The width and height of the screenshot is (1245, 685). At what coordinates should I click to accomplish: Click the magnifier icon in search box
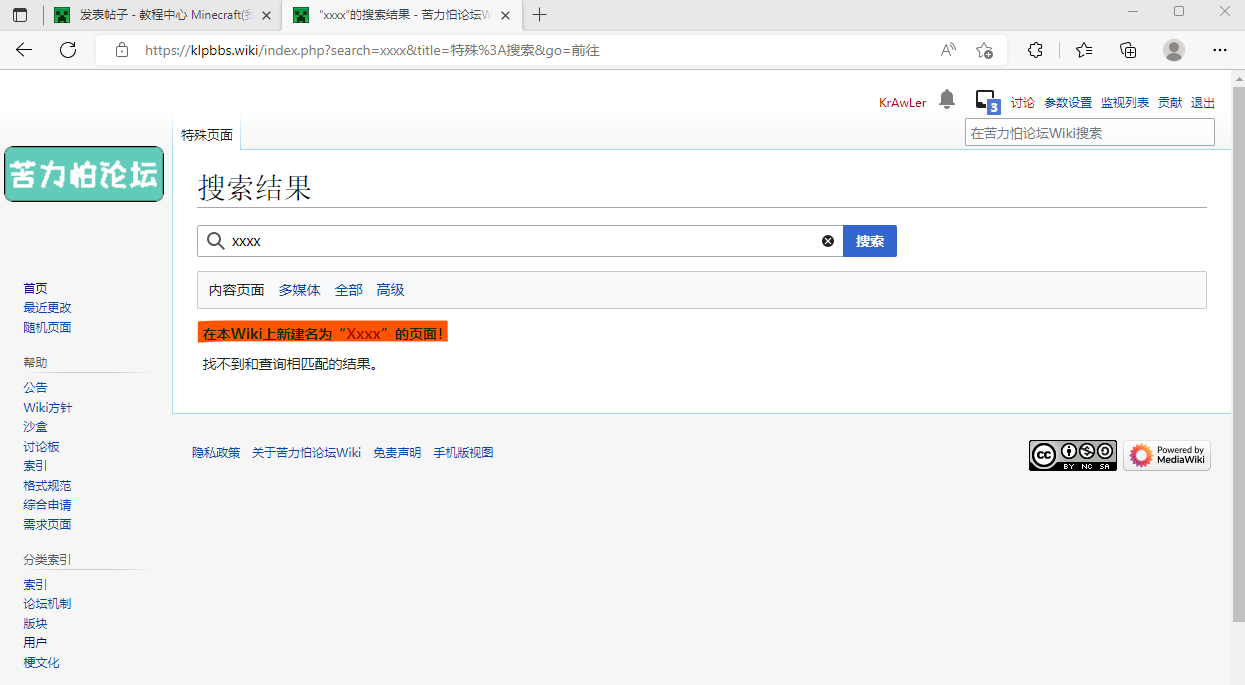tap(215, 241)
